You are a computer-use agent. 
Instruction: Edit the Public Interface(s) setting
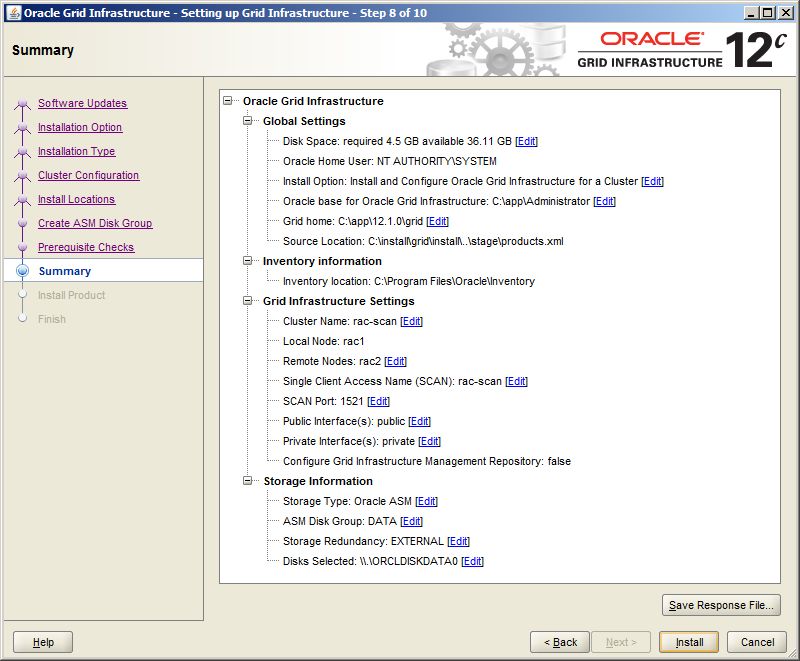coord(419,421)
